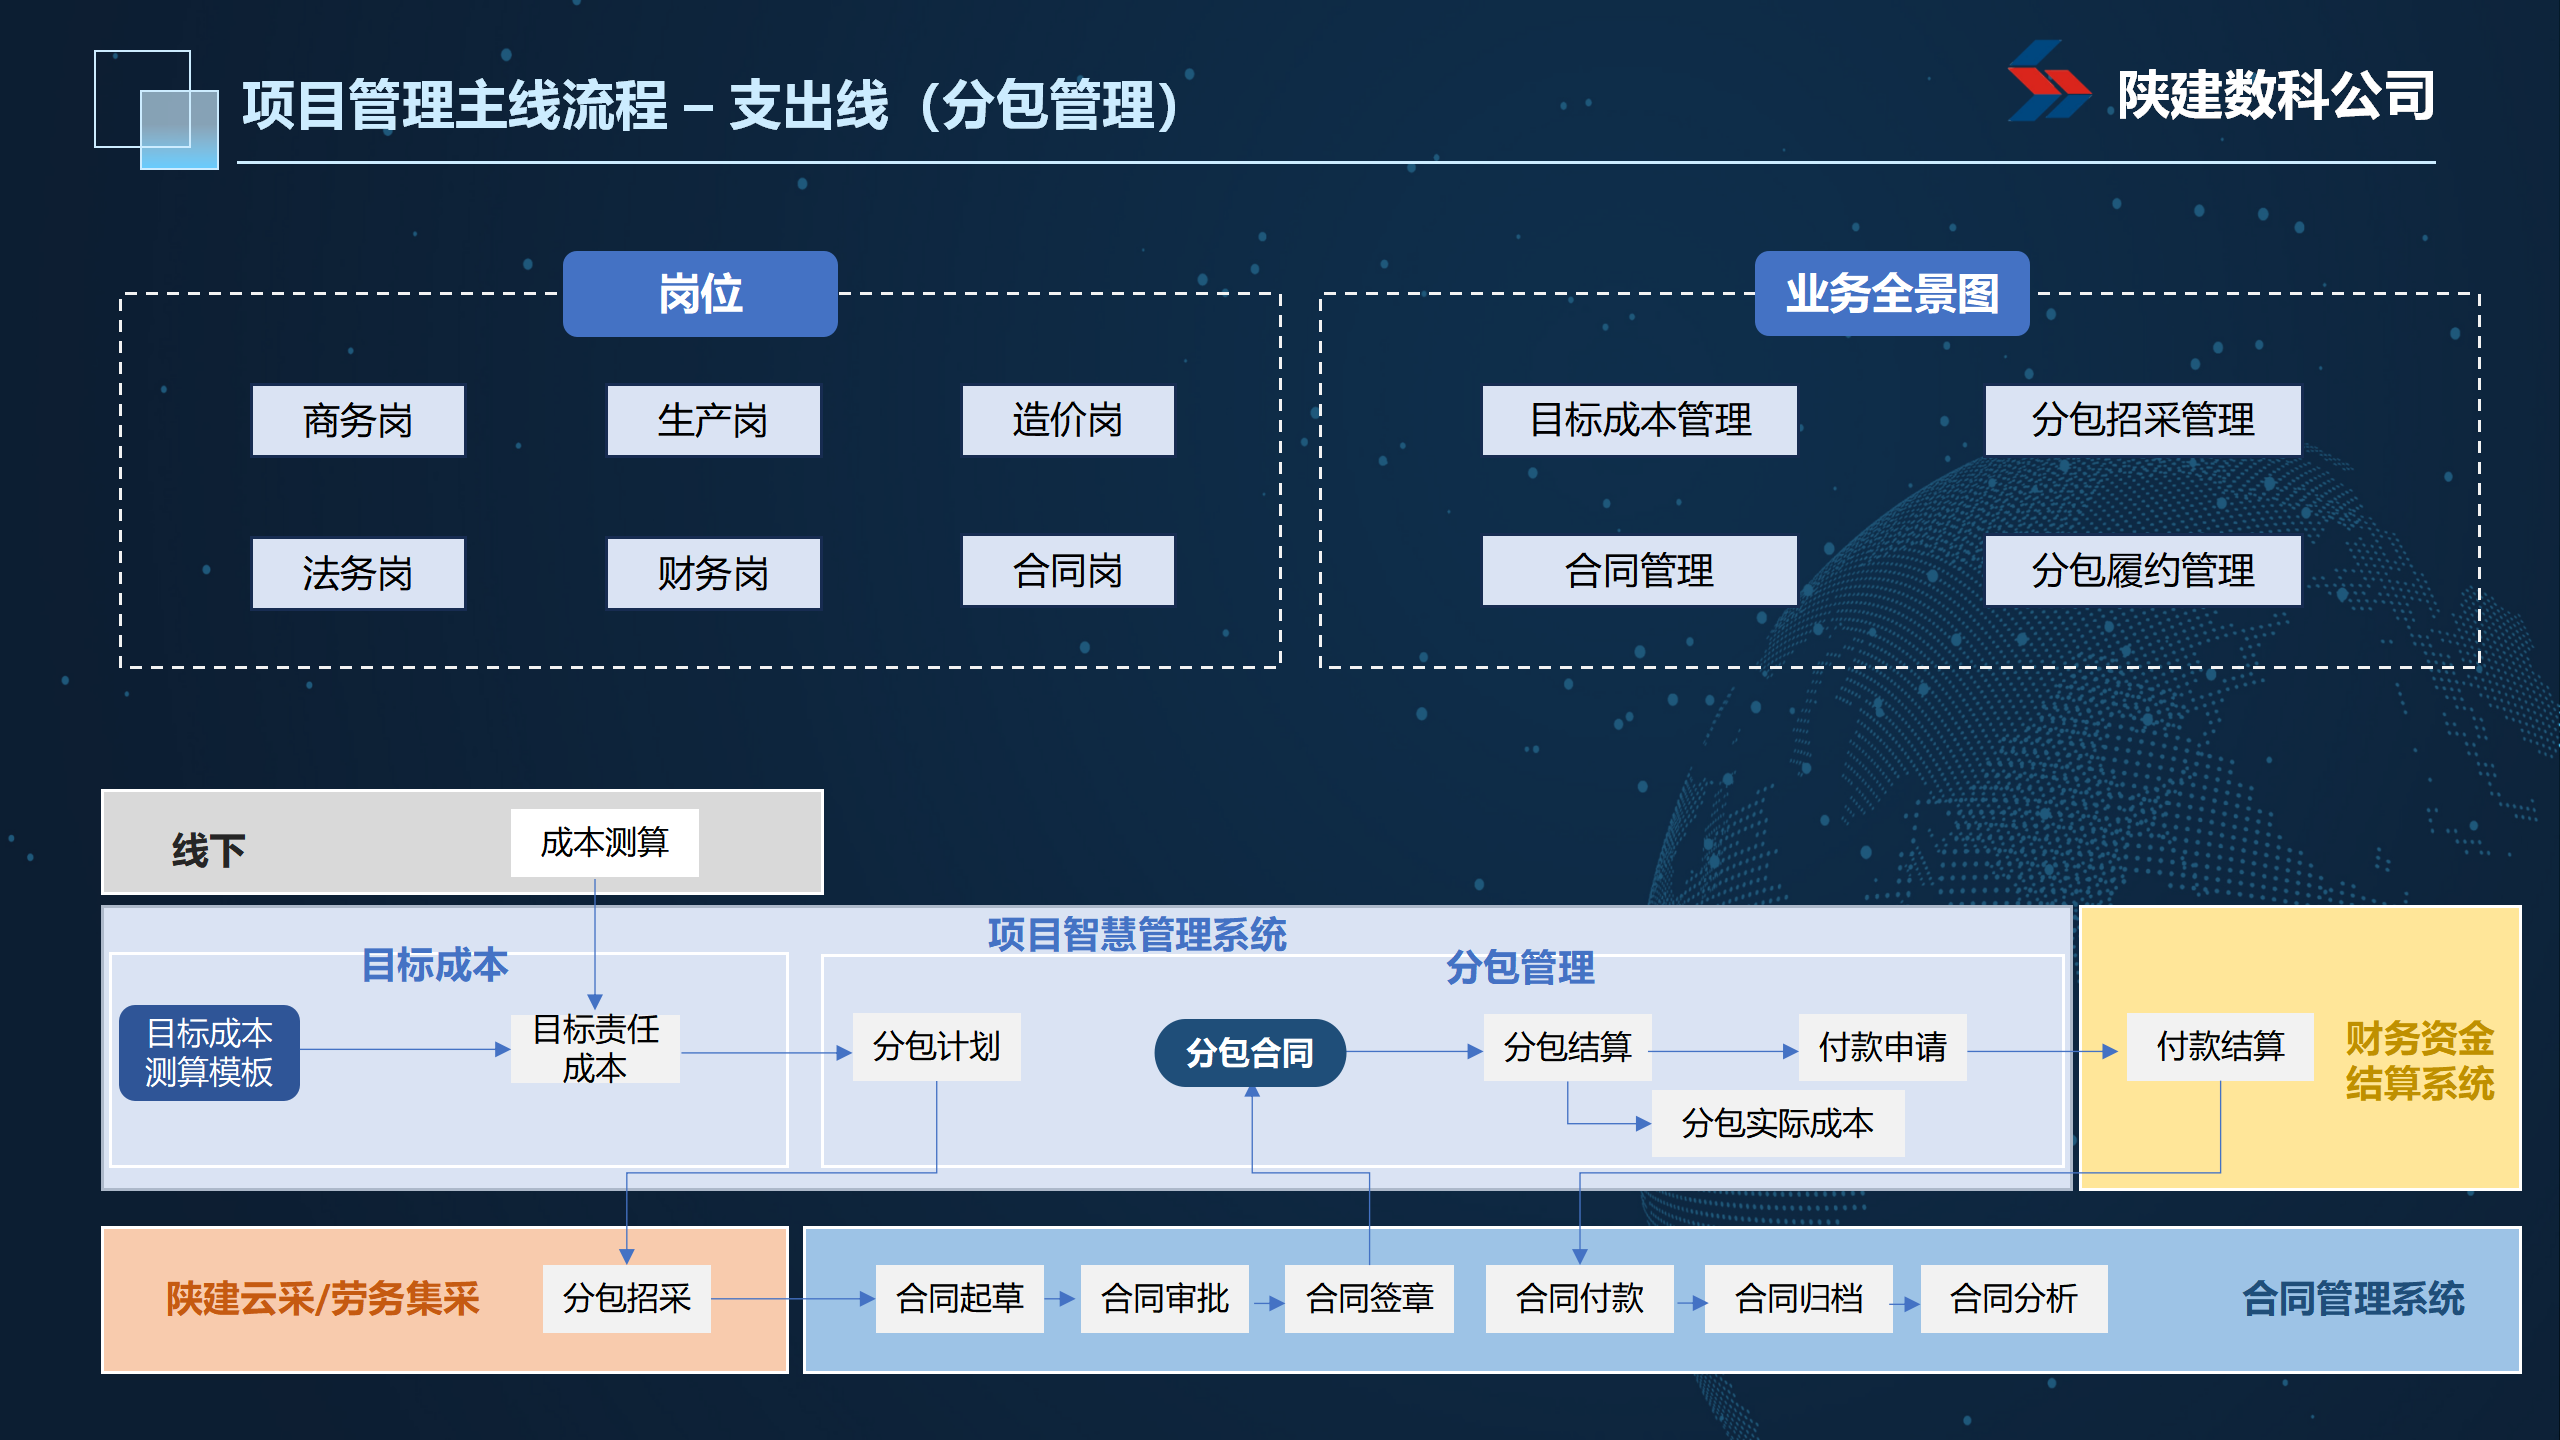Click the 付款申请 step box
Screen dimensions: 2560x1440
point(1882,1047)
